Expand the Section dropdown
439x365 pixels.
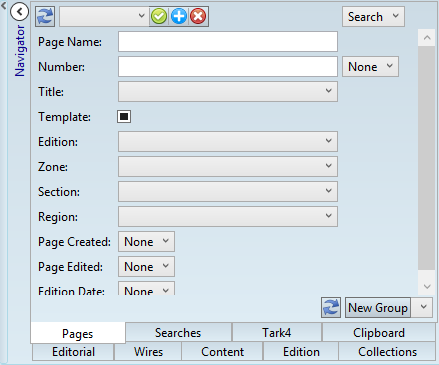[228, 192]
